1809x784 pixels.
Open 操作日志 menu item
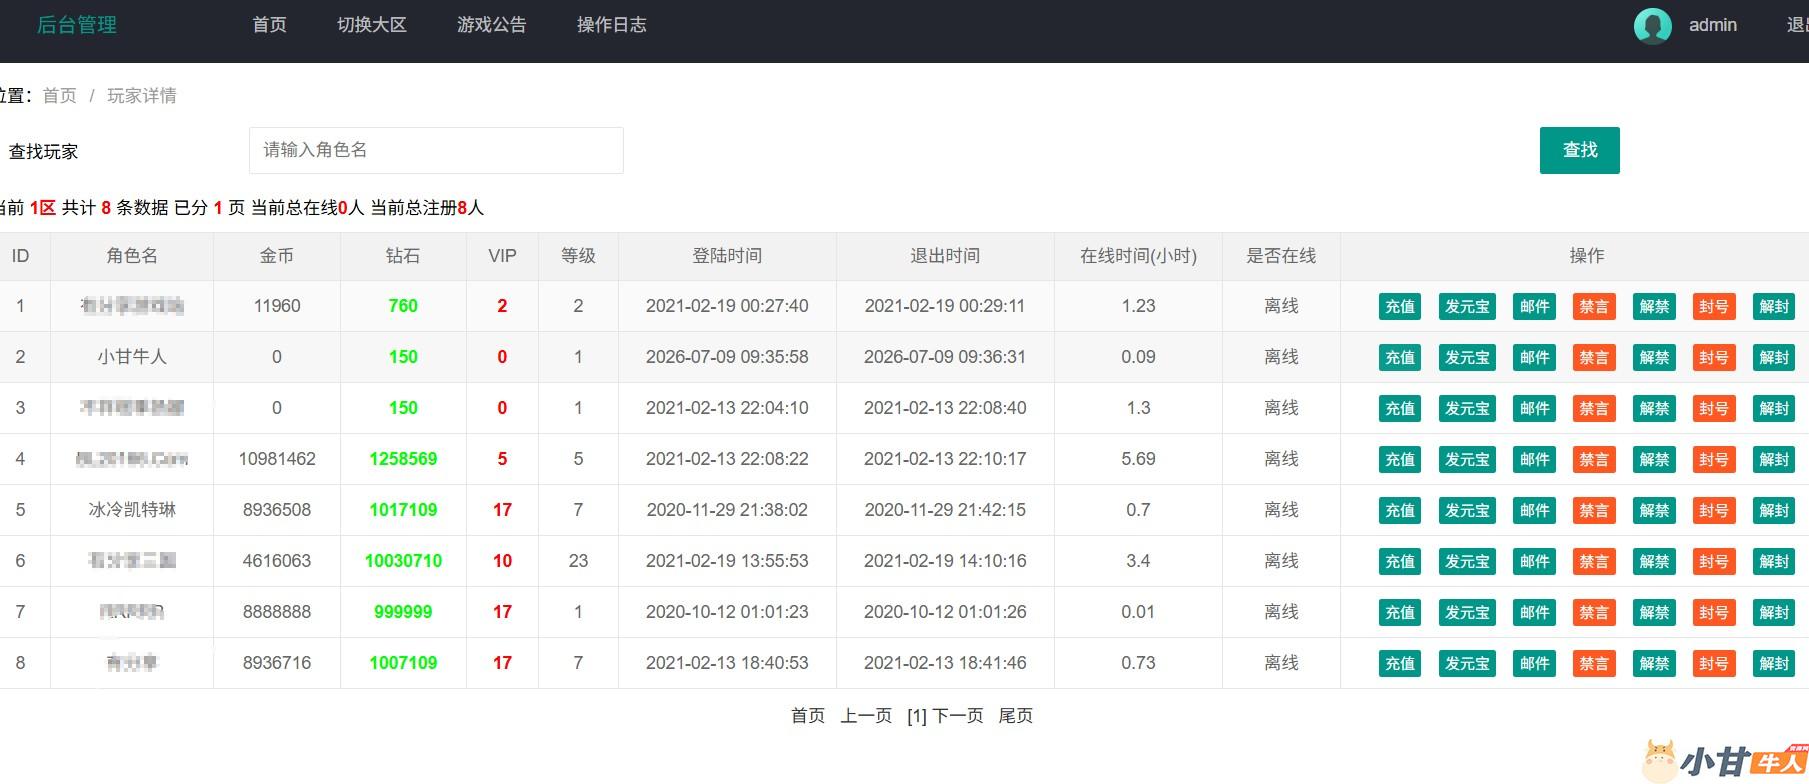pyautogui.click(x=612, y=25)
